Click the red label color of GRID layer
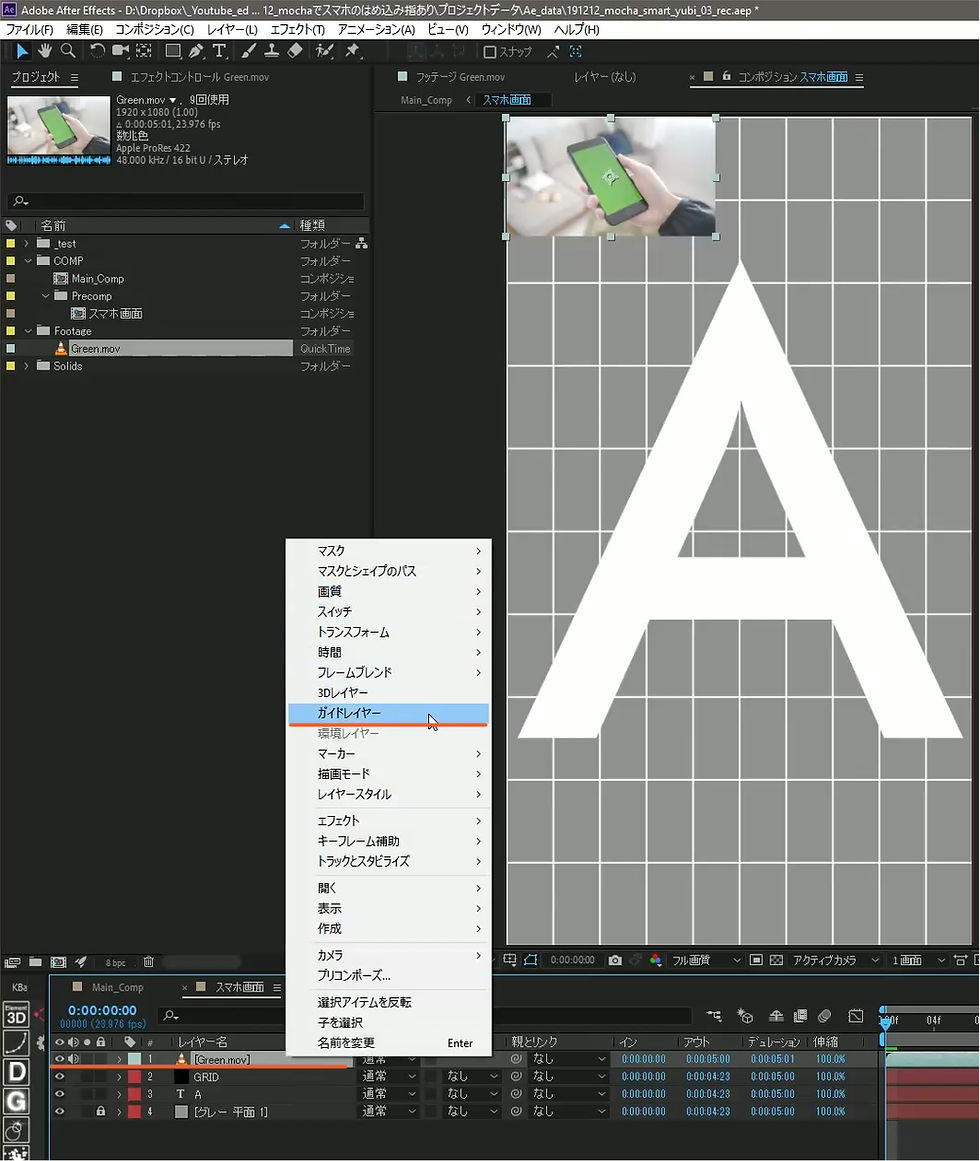 tap(134, 1077)
